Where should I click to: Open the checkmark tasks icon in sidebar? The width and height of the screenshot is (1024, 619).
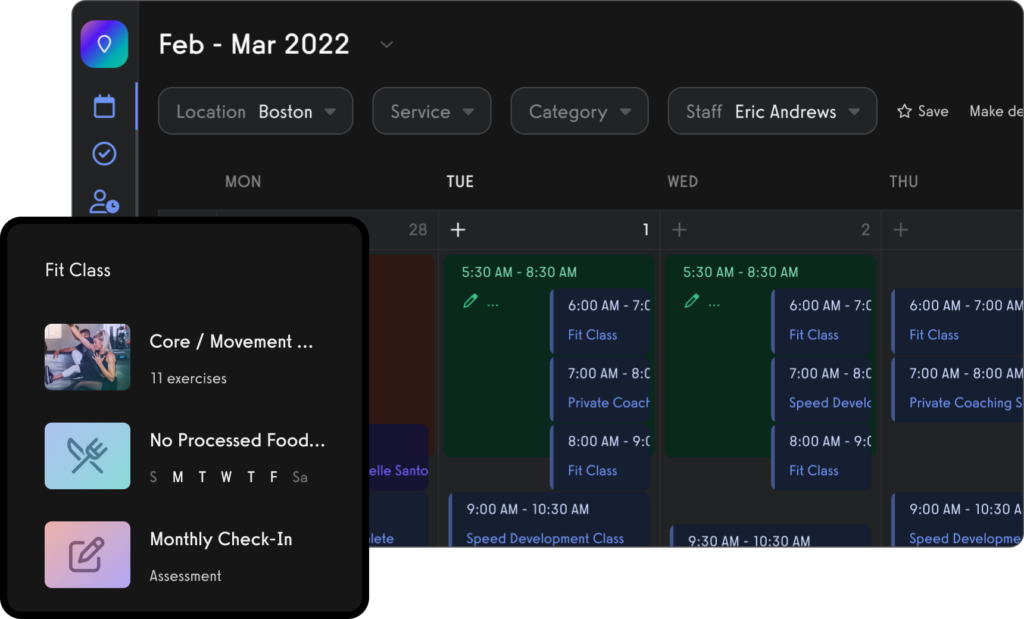click(104, 154)
